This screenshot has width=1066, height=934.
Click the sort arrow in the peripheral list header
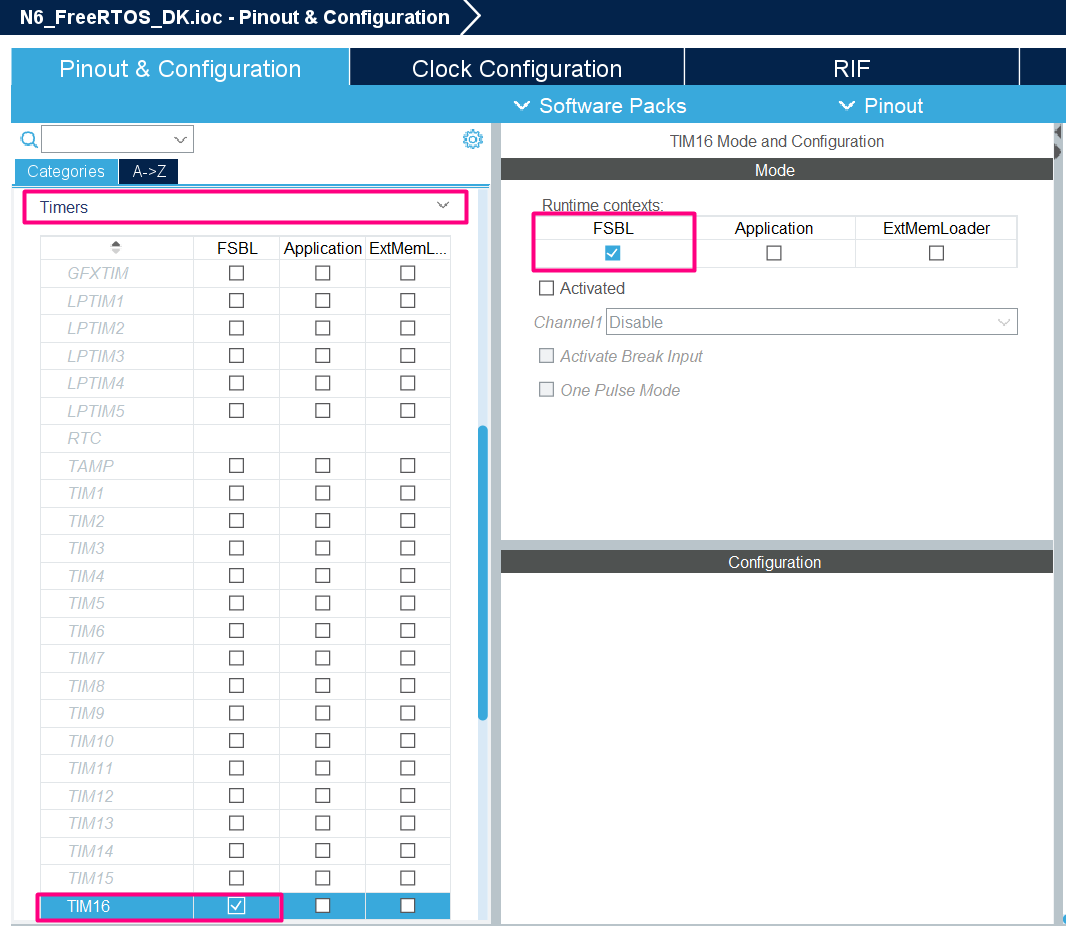115,247
